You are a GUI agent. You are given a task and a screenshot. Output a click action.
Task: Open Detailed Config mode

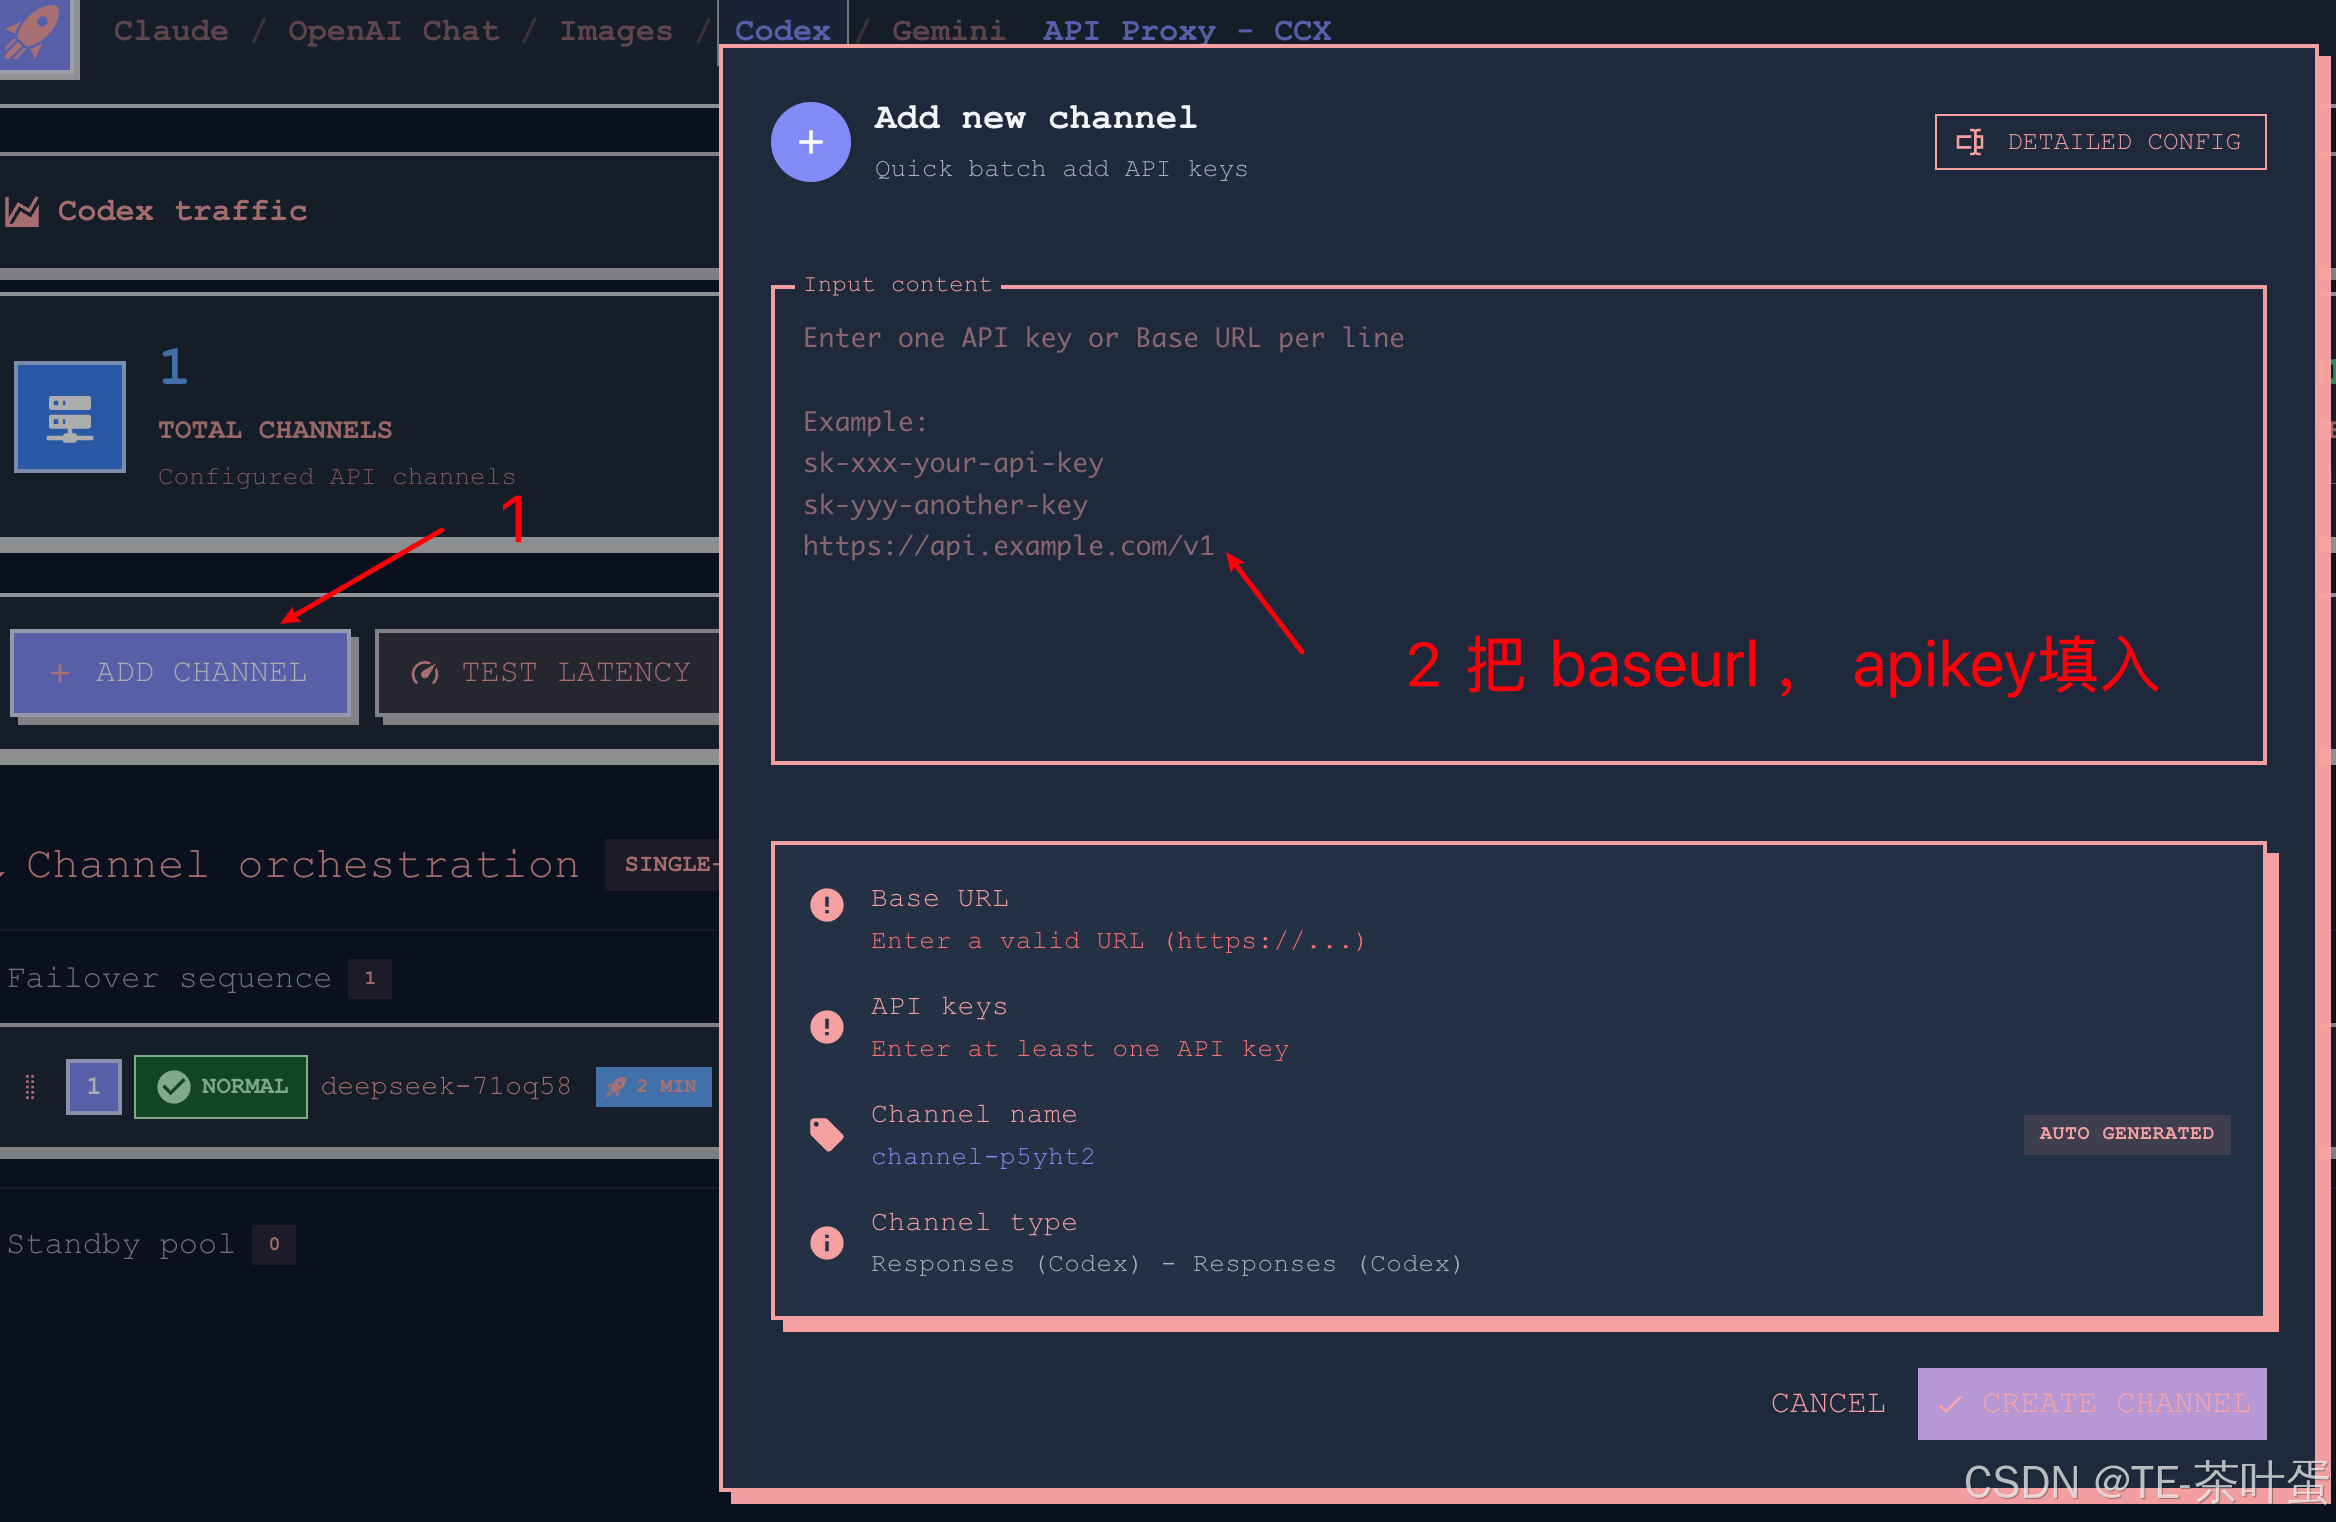tap(2100, 142)
